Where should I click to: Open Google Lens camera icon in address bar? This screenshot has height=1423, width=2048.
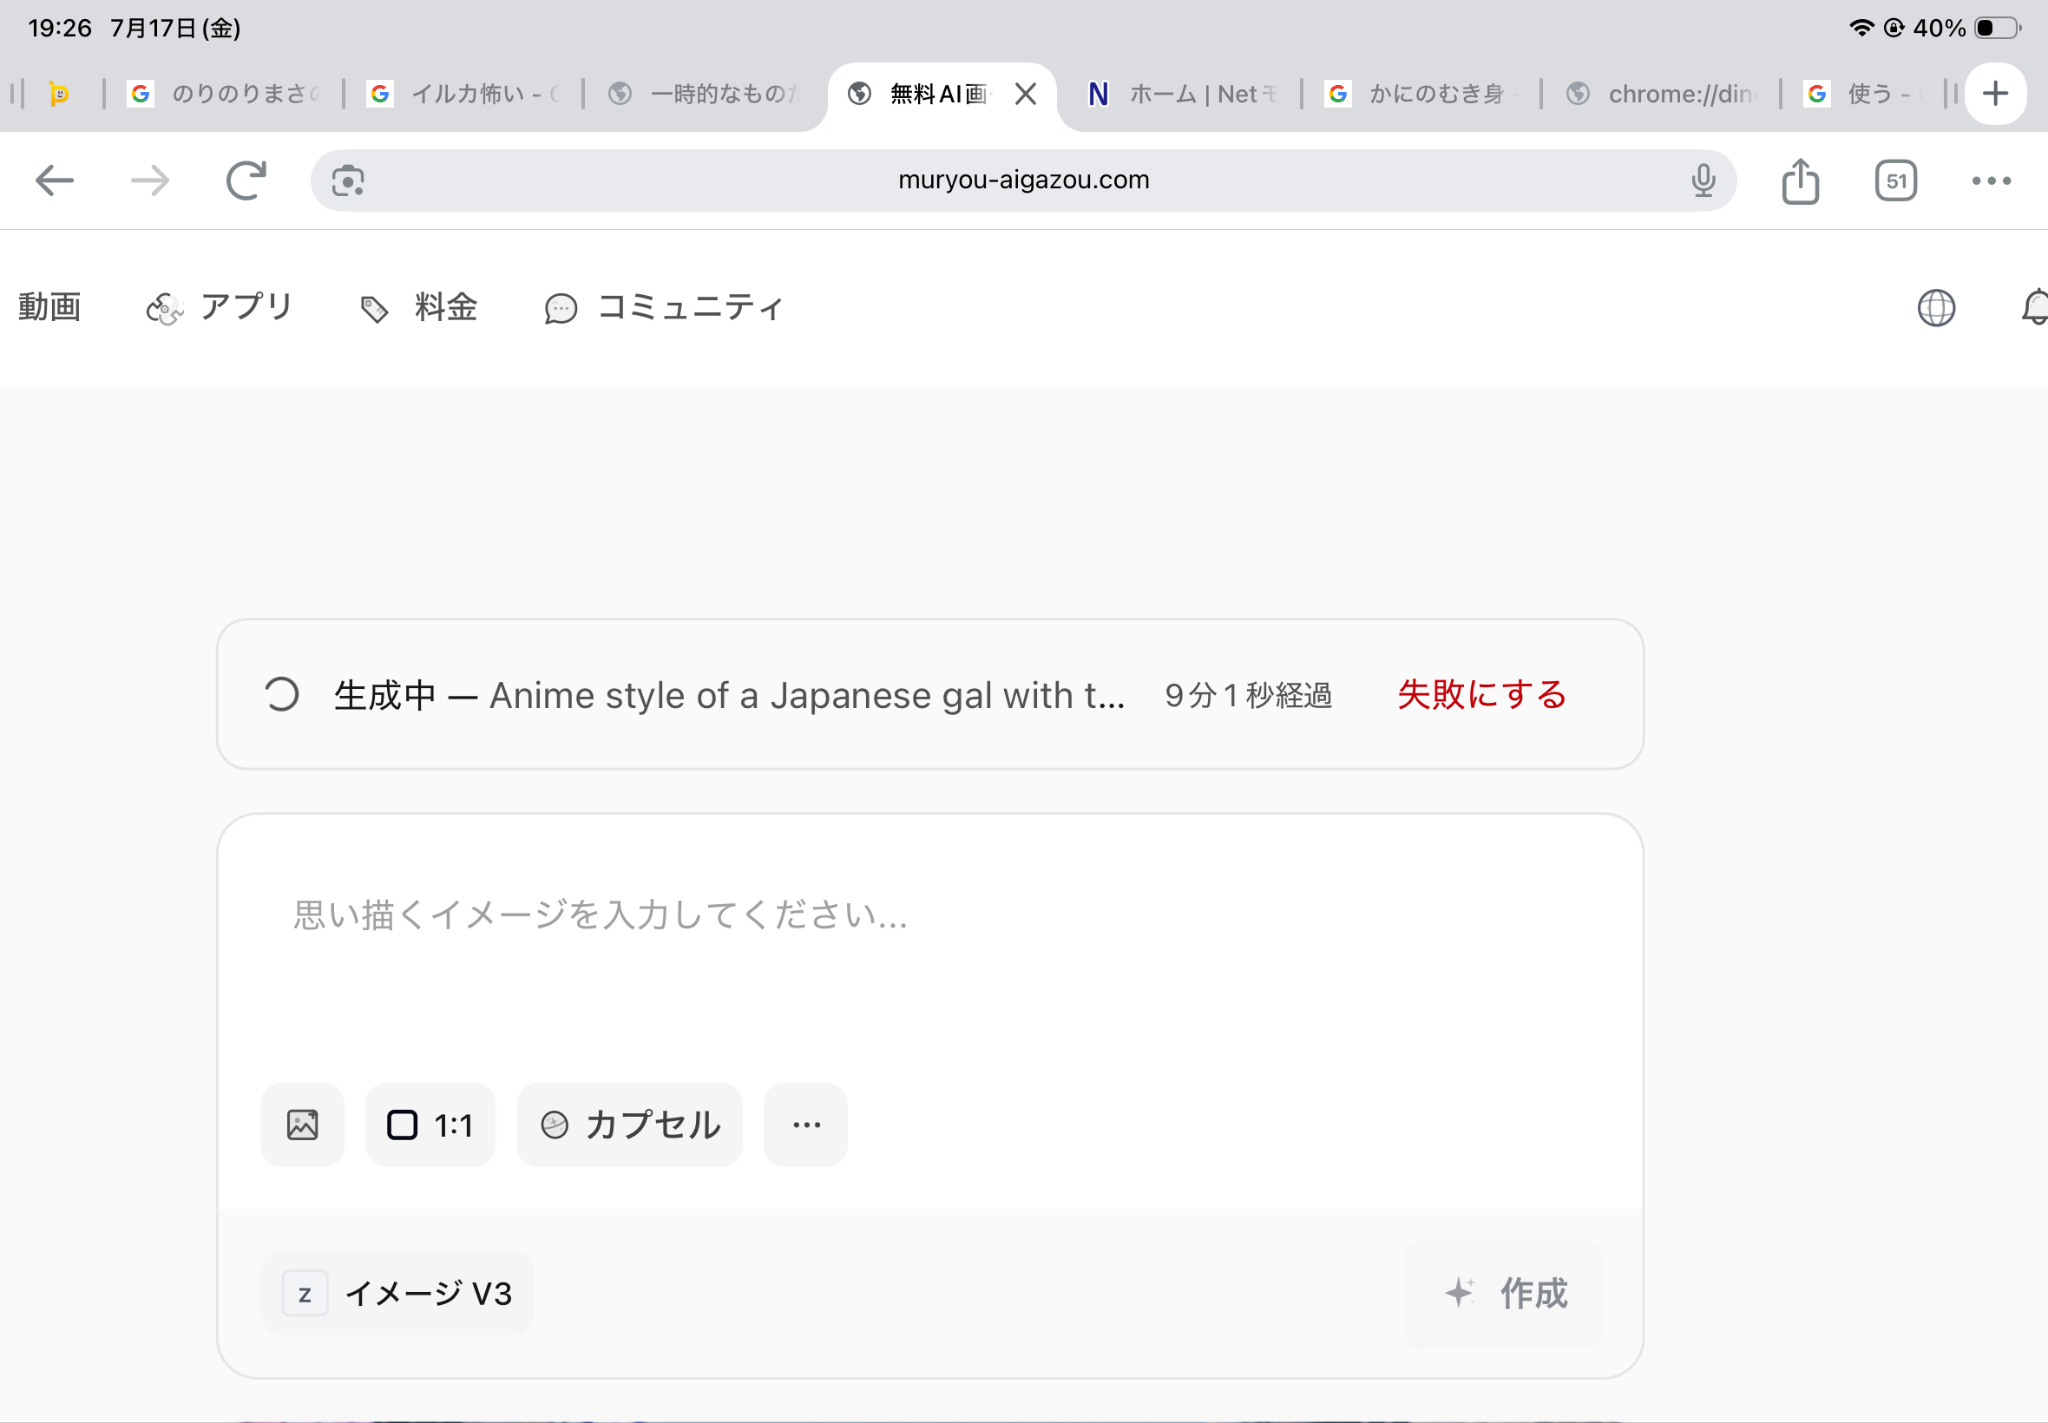(347, 181)
